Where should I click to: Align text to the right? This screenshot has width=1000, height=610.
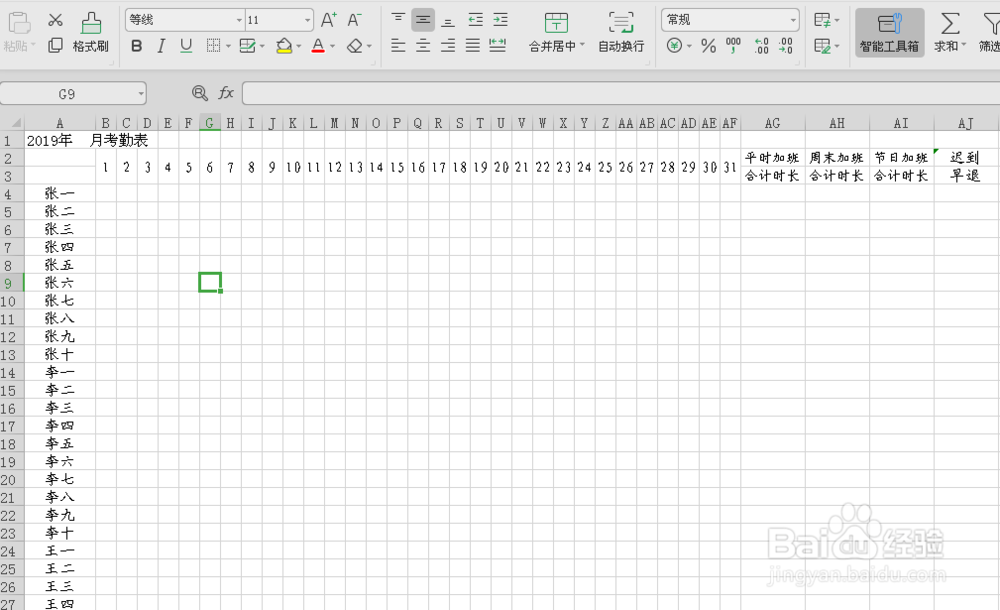(x=448, y=45)
